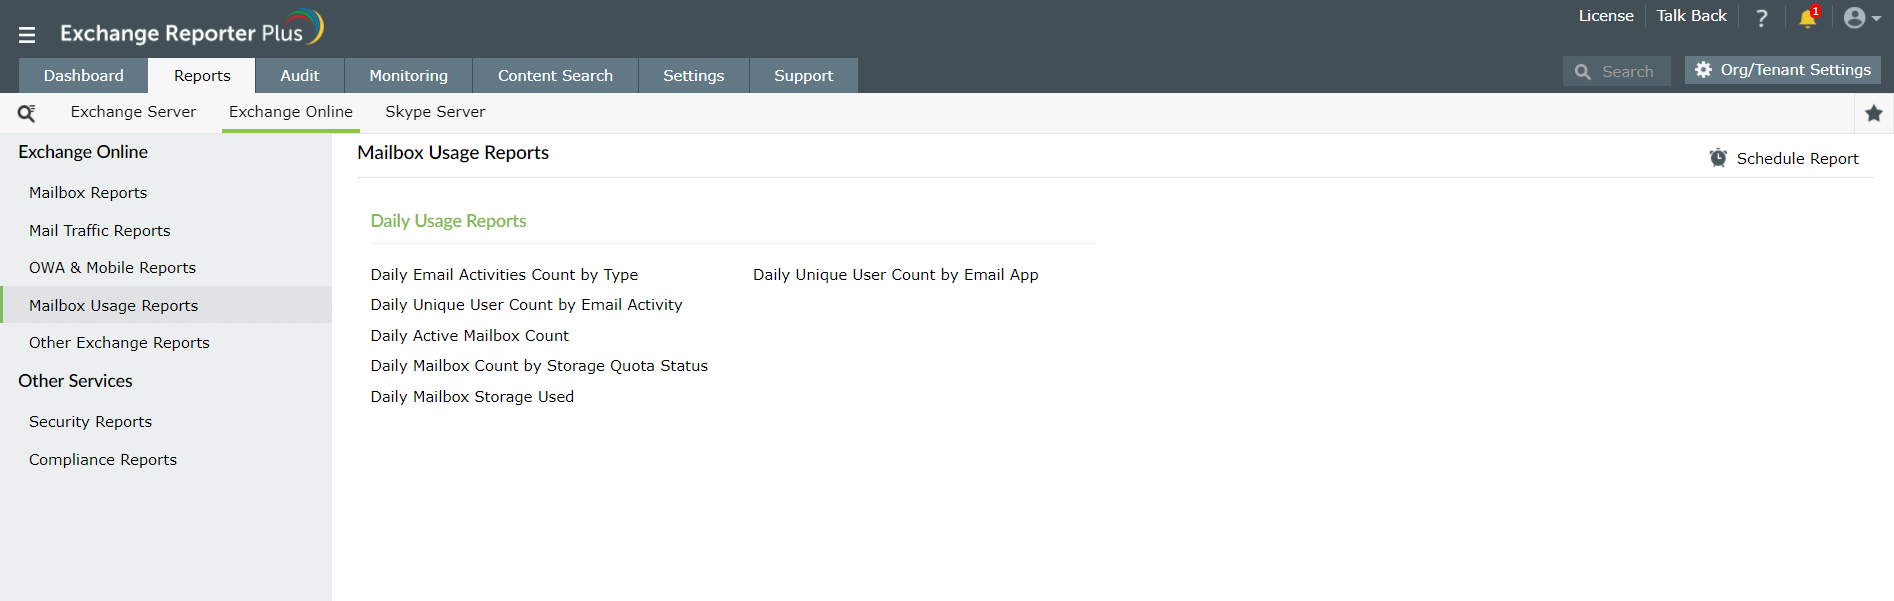Select the Reports tab
The height and width of the screenshot is (601, 1894).
pyautogui.click(x=202, y=76)
